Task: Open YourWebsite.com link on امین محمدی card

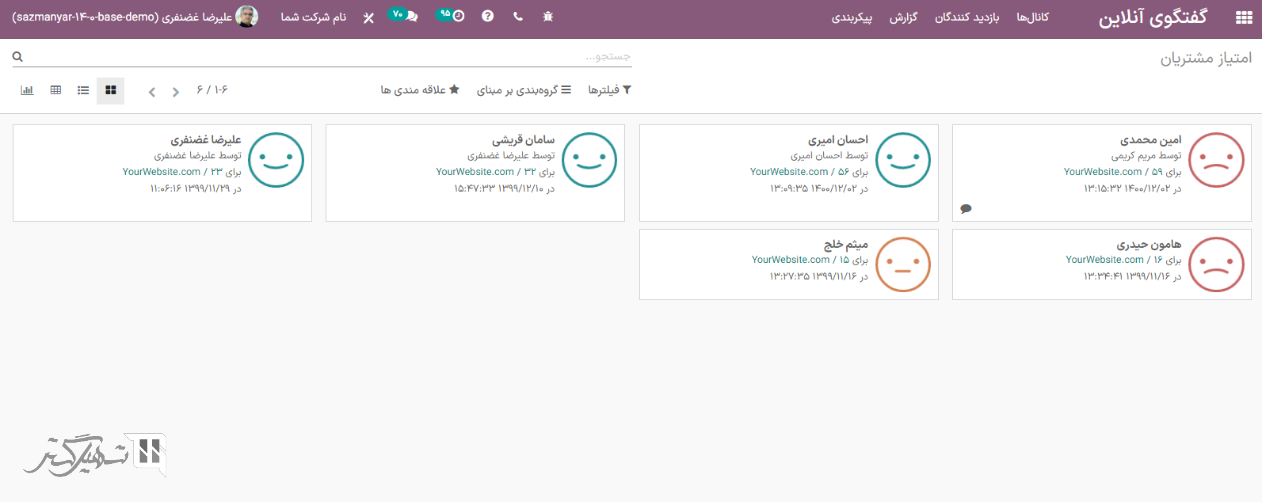Action: coord(1103,172)
